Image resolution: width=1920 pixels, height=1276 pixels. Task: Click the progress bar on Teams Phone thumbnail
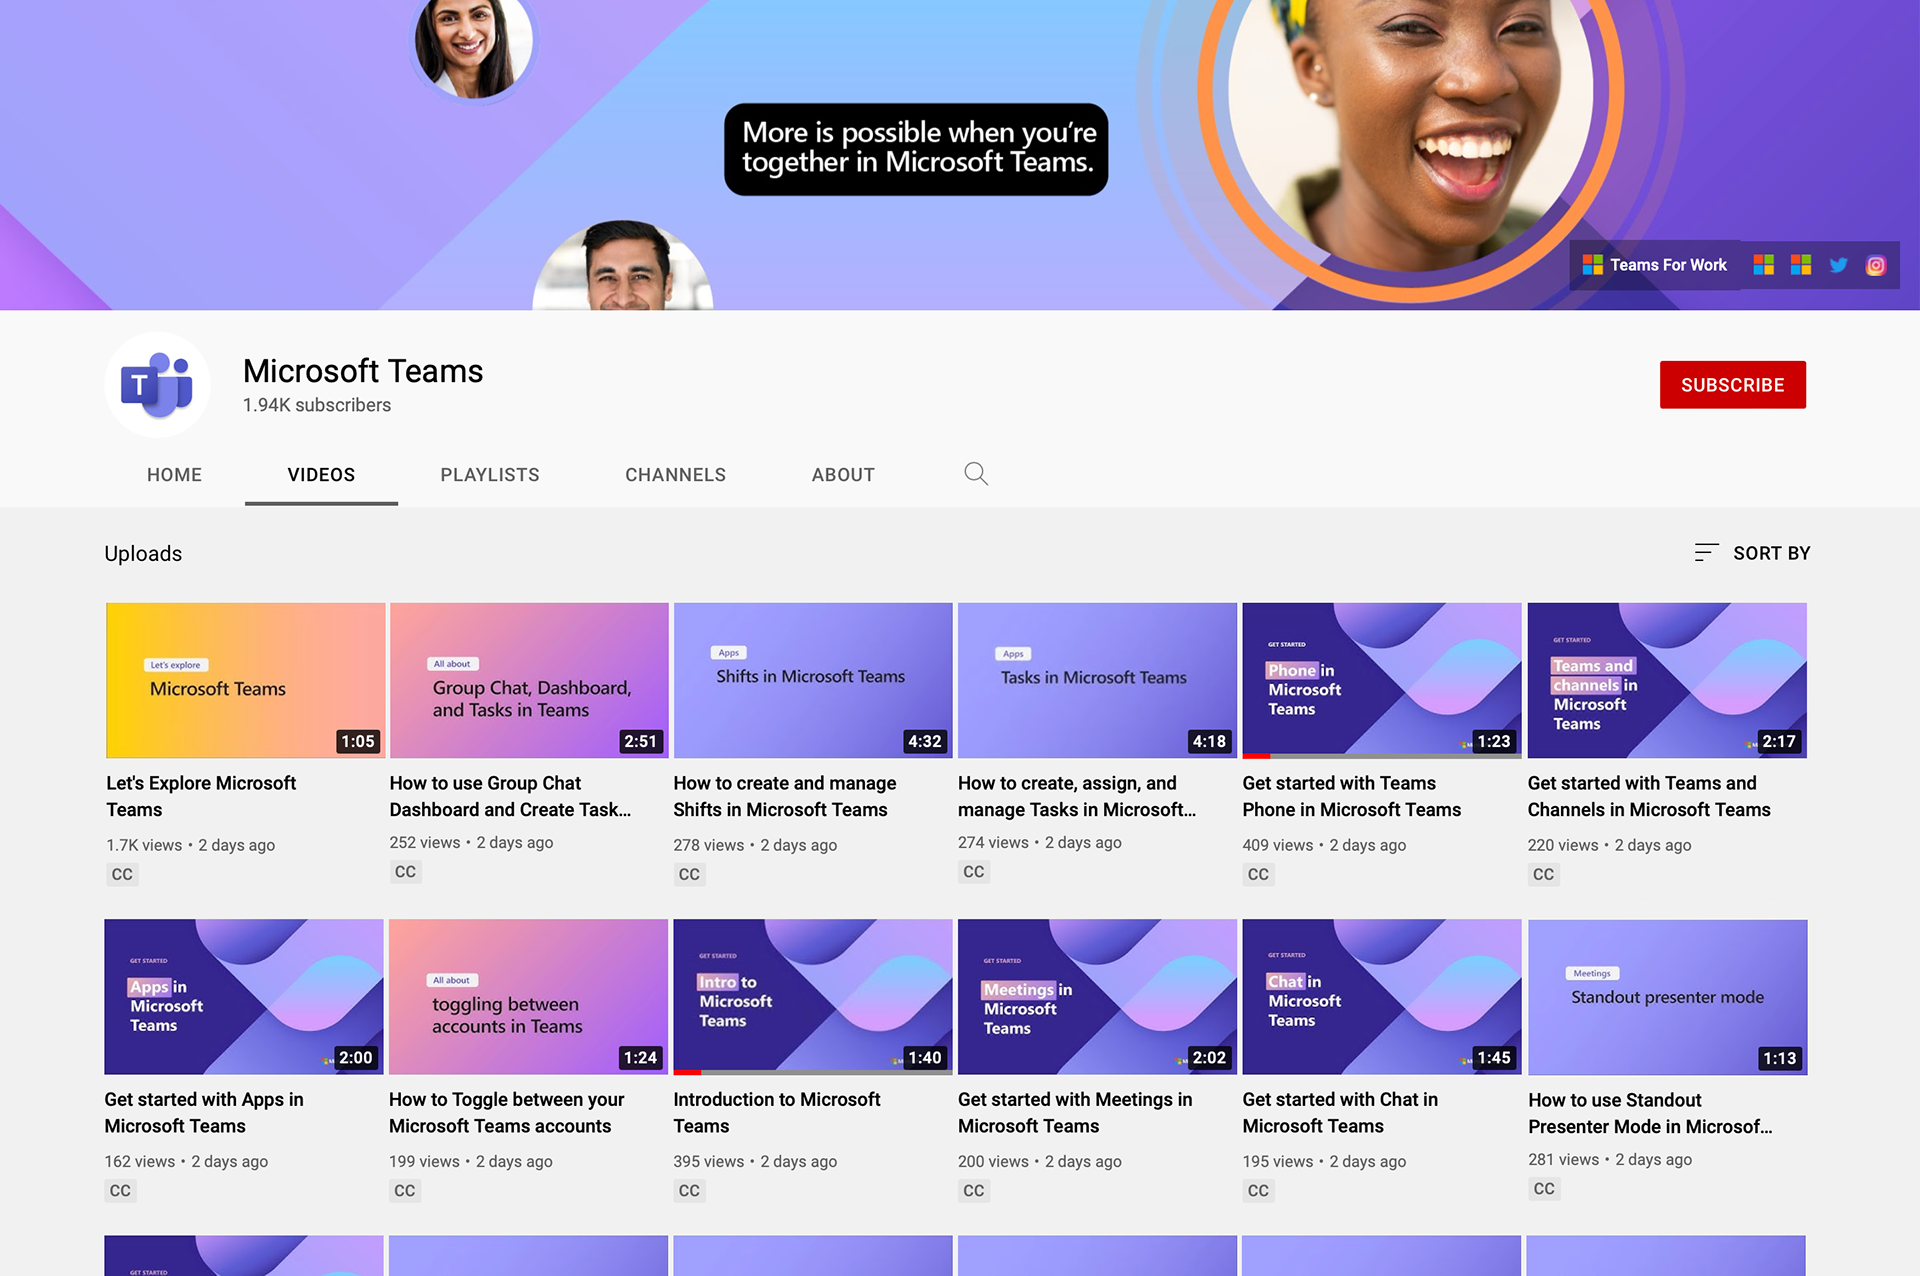tap(1382, 756)
